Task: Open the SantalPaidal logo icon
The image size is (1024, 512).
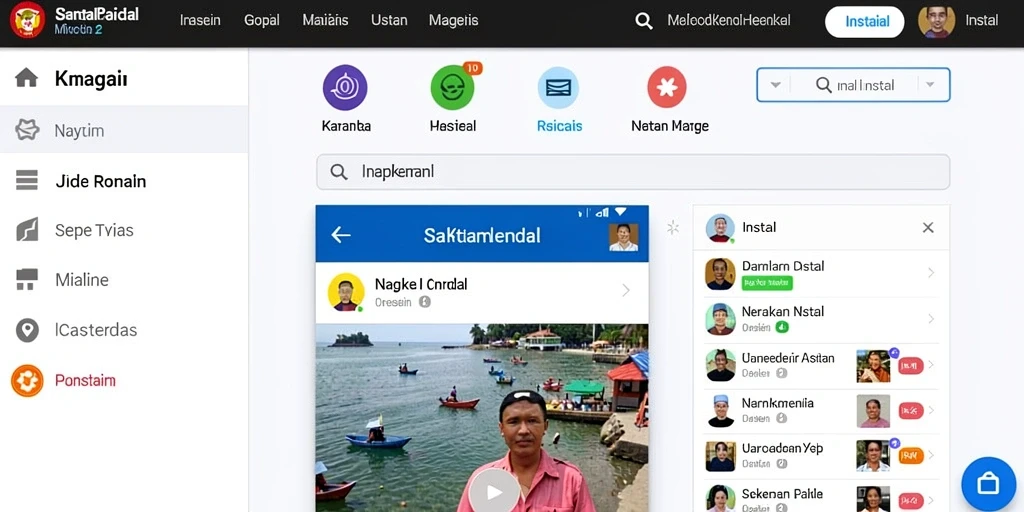Action: click(x=27, y=20)
